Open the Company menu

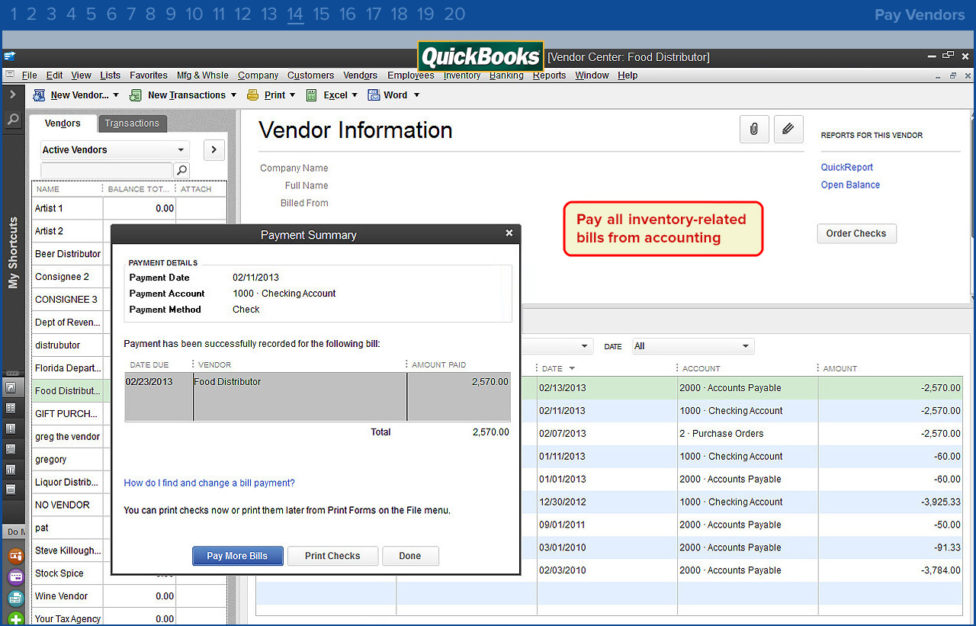pyautogui.click(x=258, y=75)
